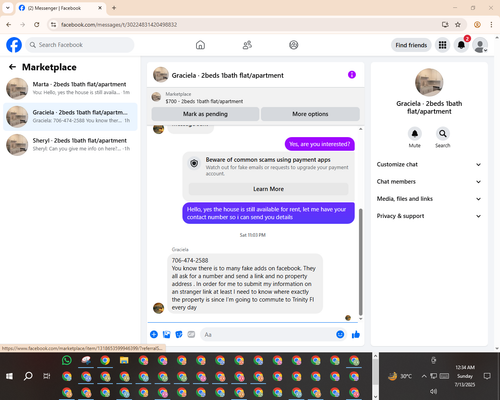Open the Friends icon in top navigation

click(x=247, y=45)
